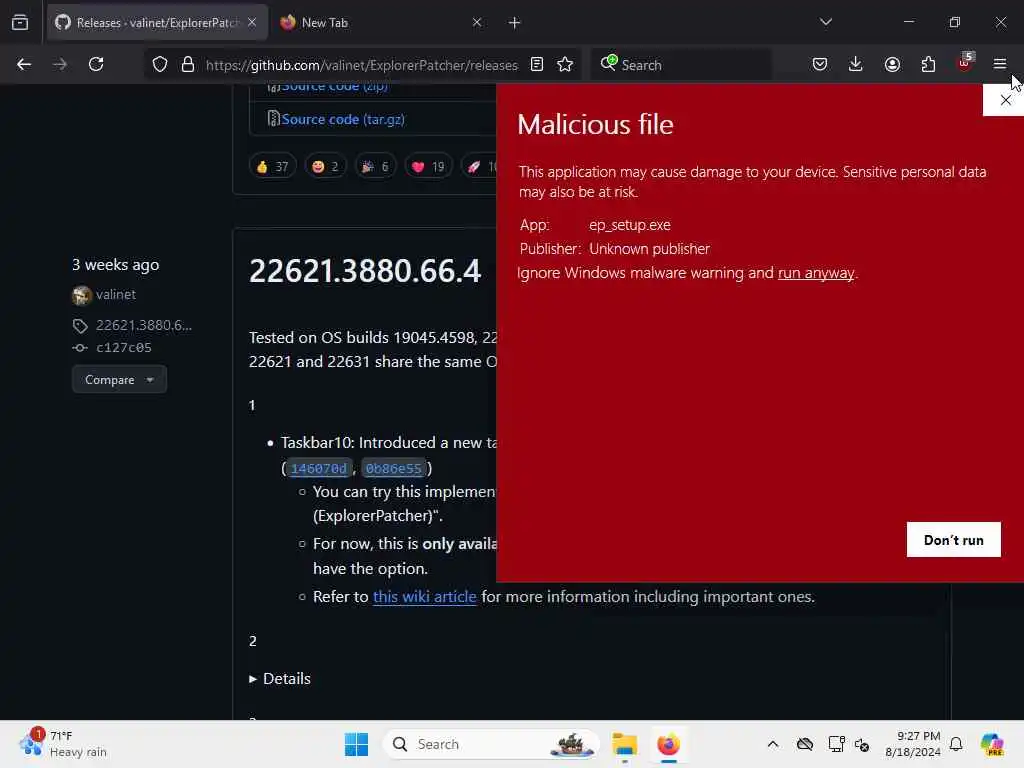
Task: Open the notifications bell
Action: pyautogui.click(x=956, y=744)
